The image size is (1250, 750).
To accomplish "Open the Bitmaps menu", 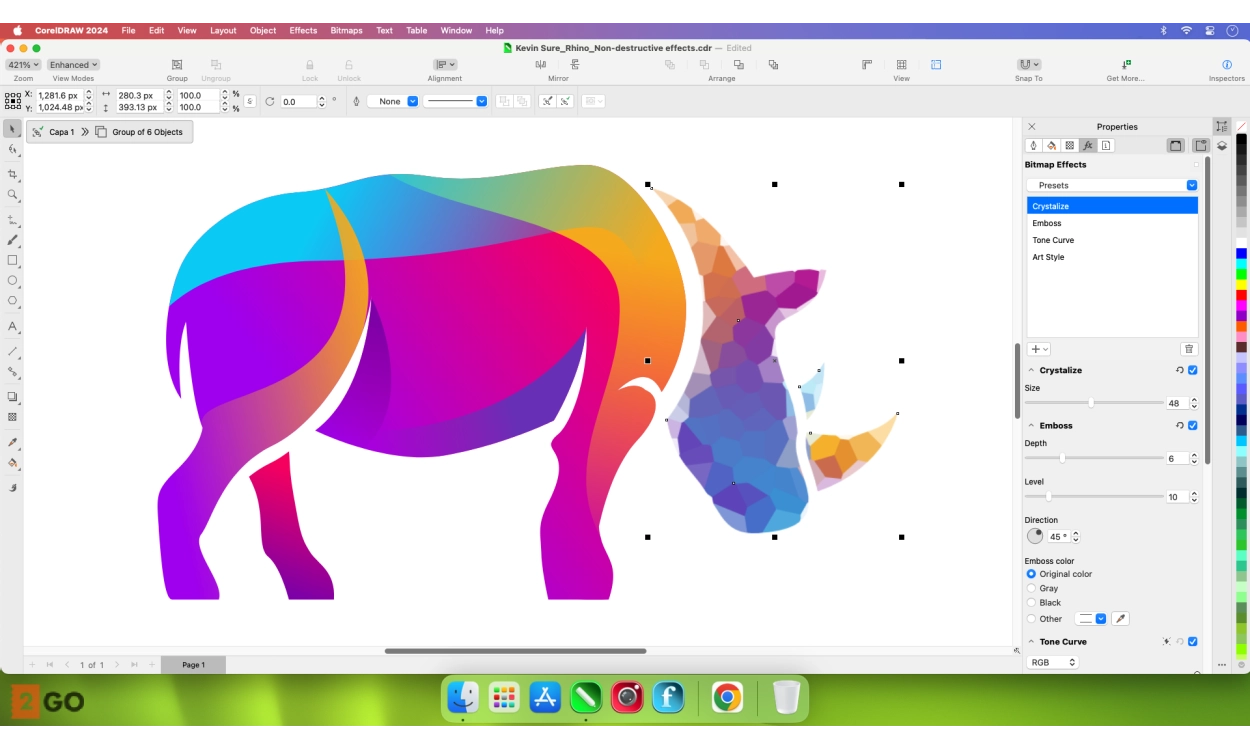I will [345, 30].
